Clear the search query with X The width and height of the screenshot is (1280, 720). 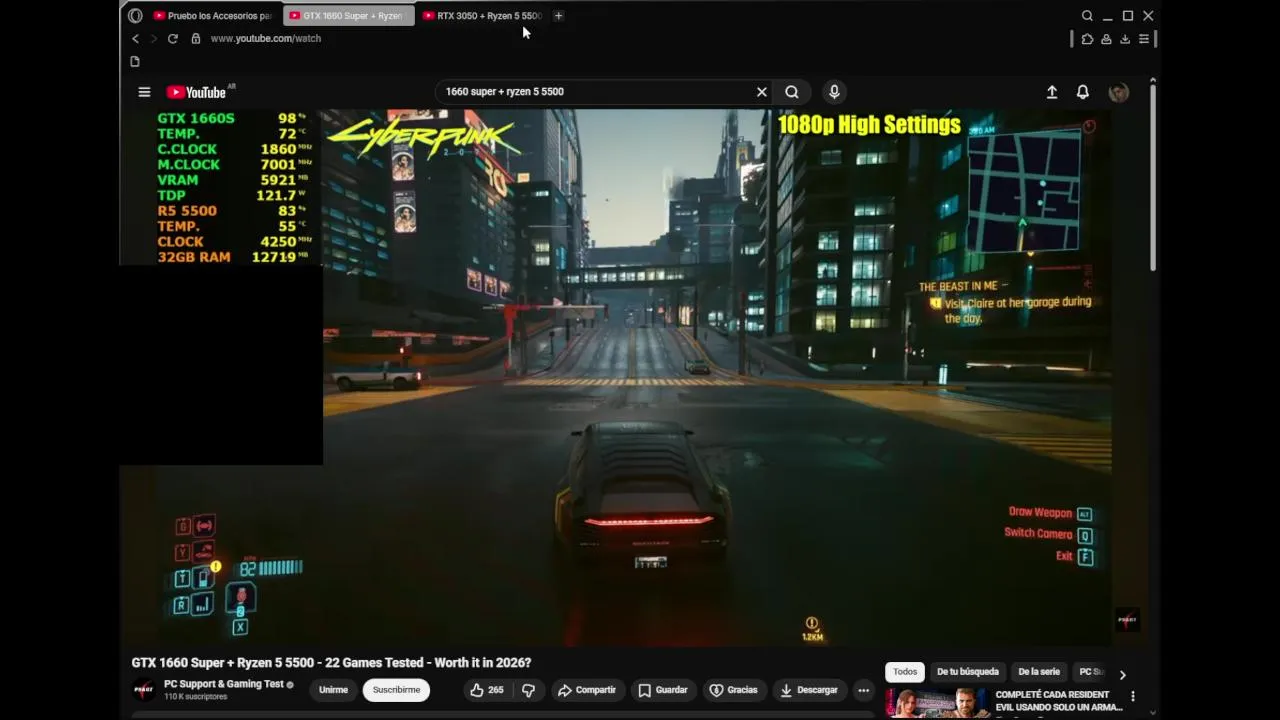pos(762,92)
